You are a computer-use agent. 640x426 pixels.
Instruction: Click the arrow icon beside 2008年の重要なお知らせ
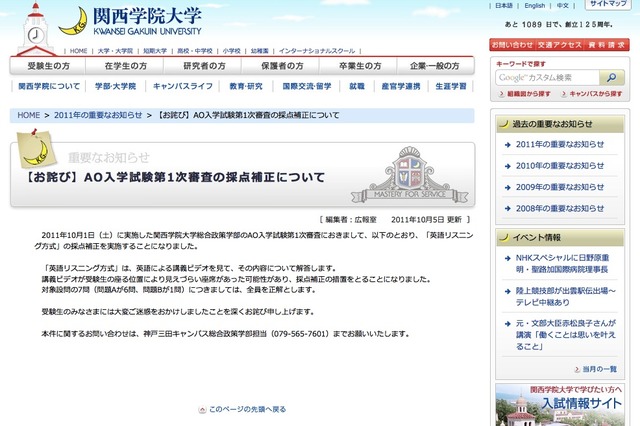(508, 209)
